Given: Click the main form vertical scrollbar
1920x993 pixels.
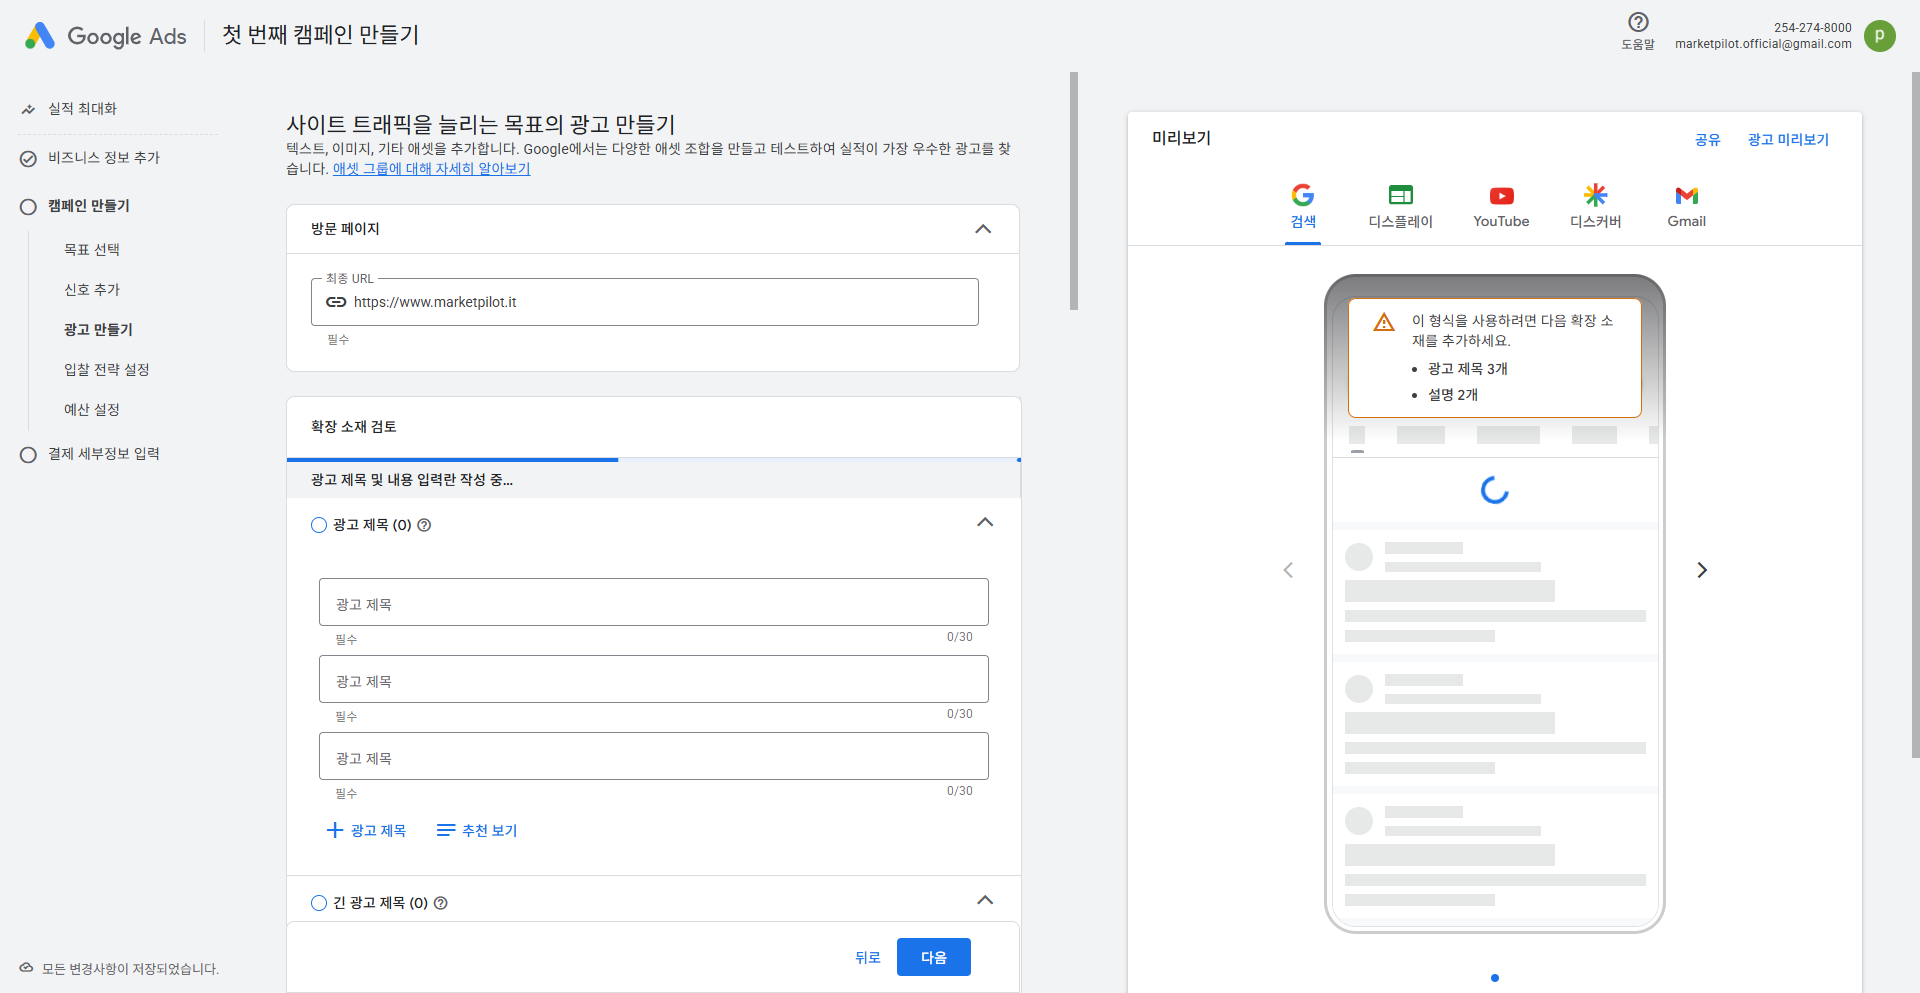Looking at the screenshot, I should [1074, 190].
